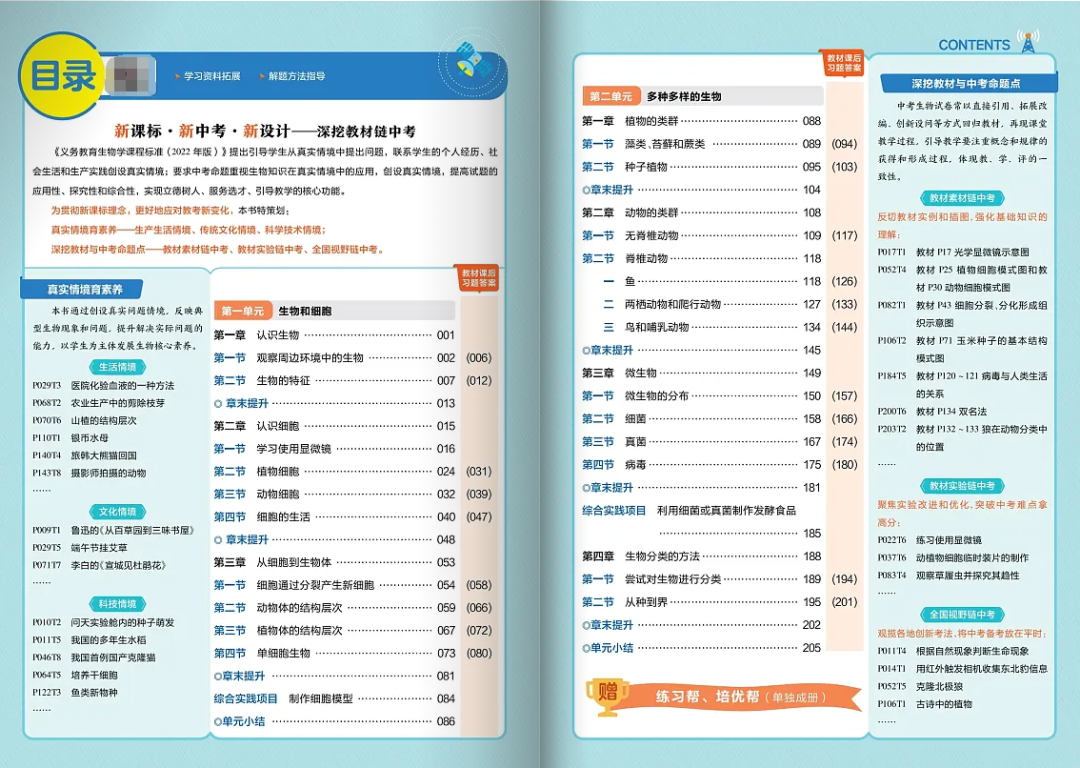Viewport: 1080px width, 768px height.
Task: Open the 第四节 病毒 entry
Action: tap(701, 465)
